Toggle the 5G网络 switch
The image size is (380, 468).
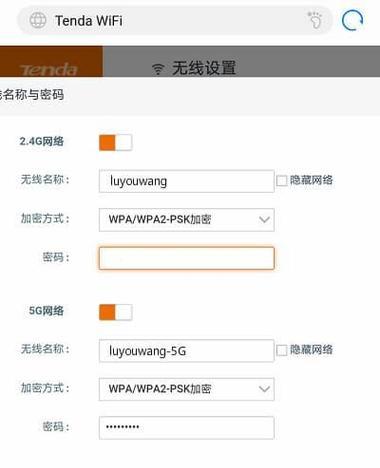tap(115, 312)
